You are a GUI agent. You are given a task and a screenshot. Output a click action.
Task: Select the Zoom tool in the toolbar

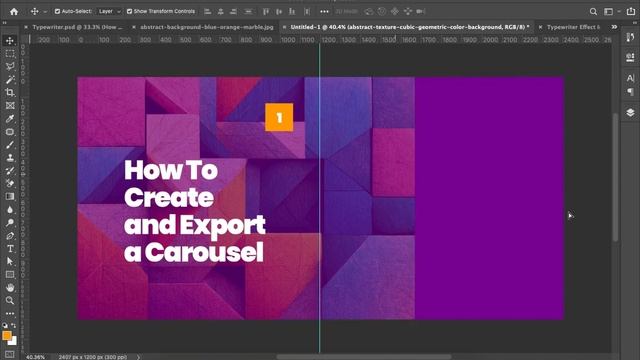coord(10,301)
